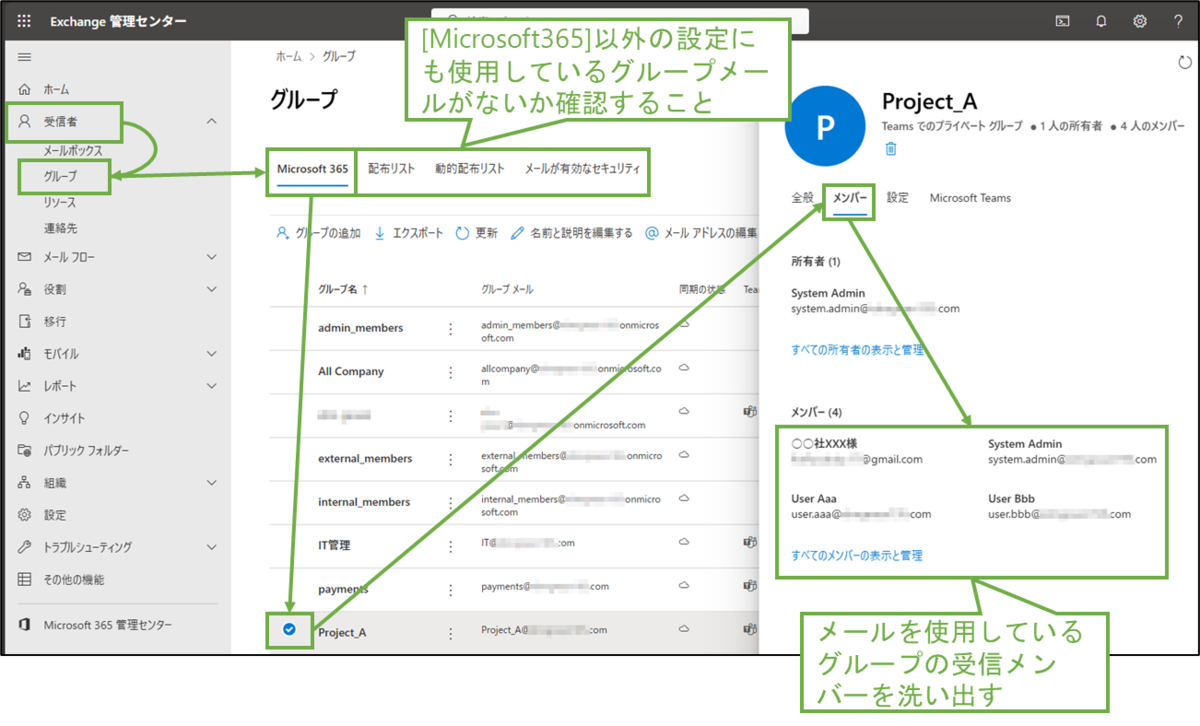Viewport: 1200px width, 726px height.
Task: Open 設定 tab in Project_A panel
Action: [x=898, y=198]
